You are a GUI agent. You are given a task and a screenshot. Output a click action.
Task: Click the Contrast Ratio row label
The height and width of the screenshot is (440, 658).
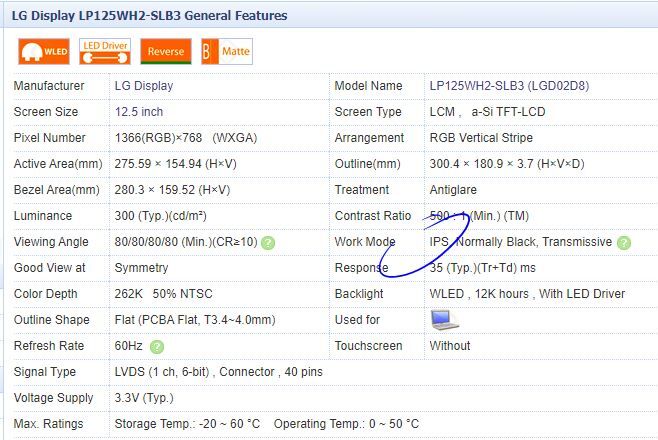click(372, 216)
